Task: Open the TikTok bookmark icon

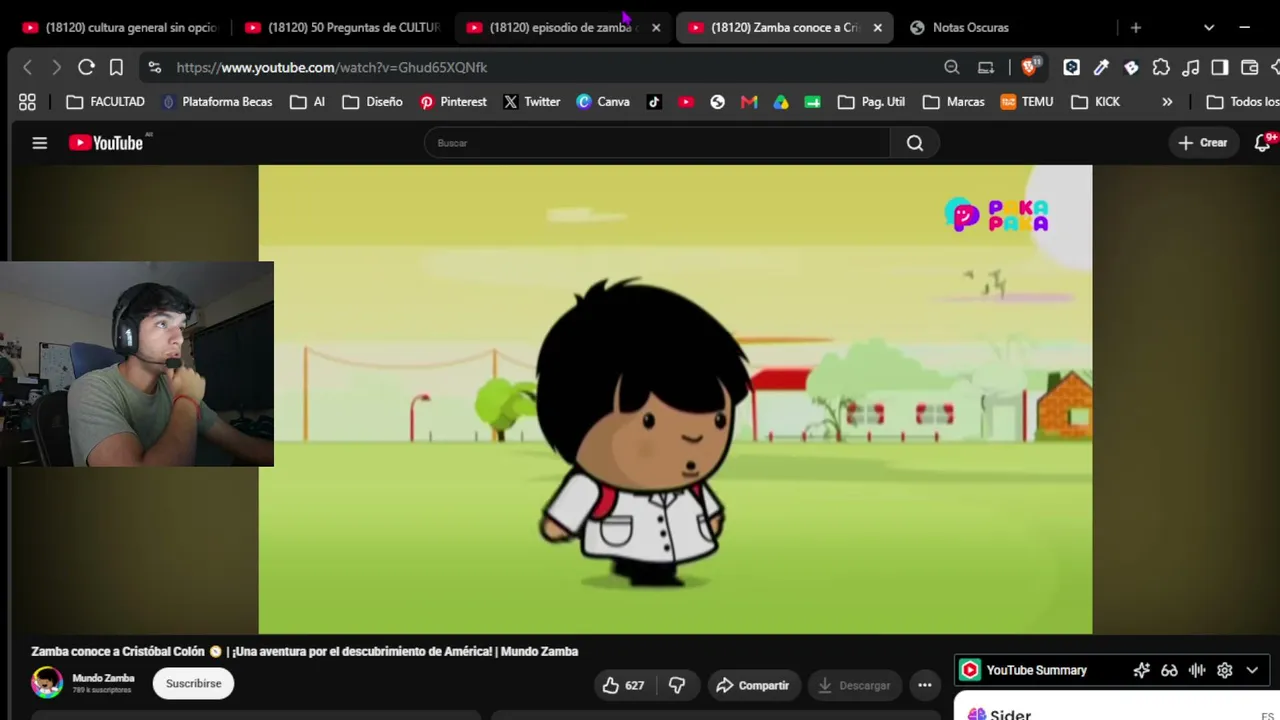Action: click(x=654, y=102)
